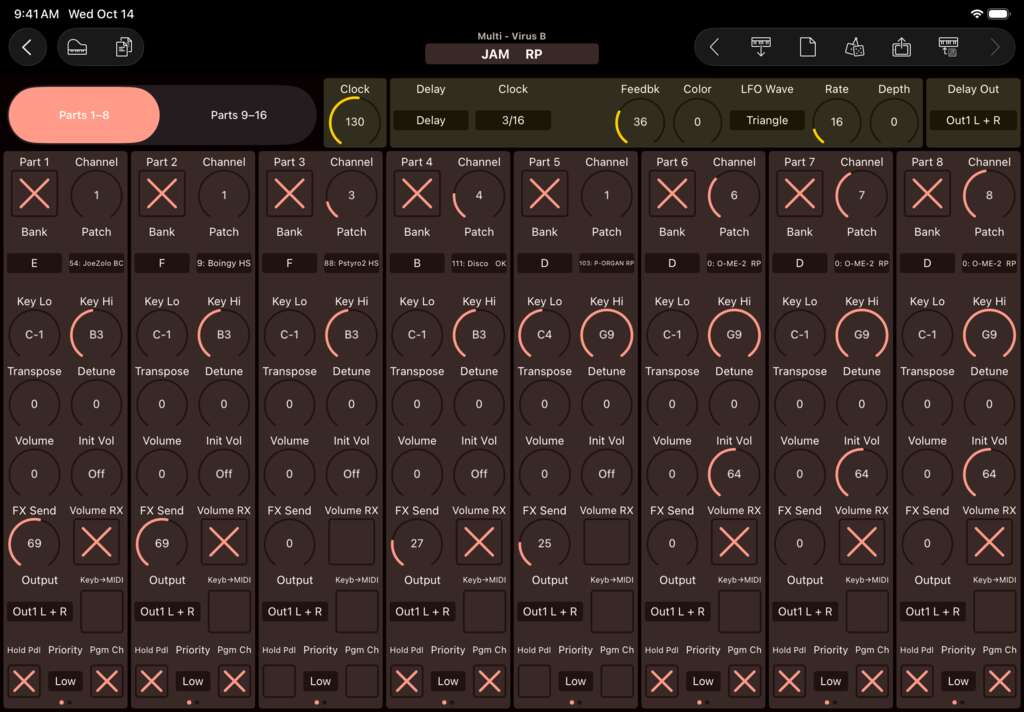Edit the patch name JAM RP field
Image resolution: width=1024 pixels, height=712 pixels.
tap(512, 54)
